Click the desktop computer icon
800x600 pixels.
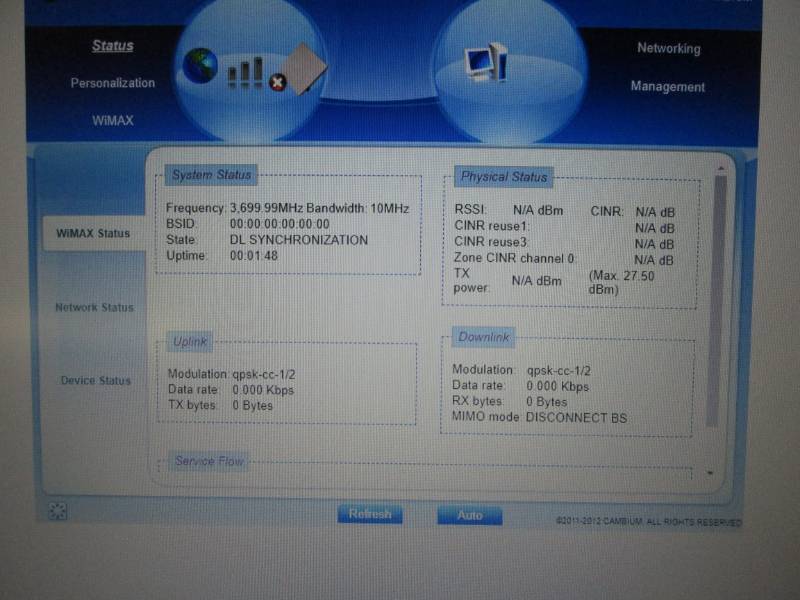coord(486,62)
